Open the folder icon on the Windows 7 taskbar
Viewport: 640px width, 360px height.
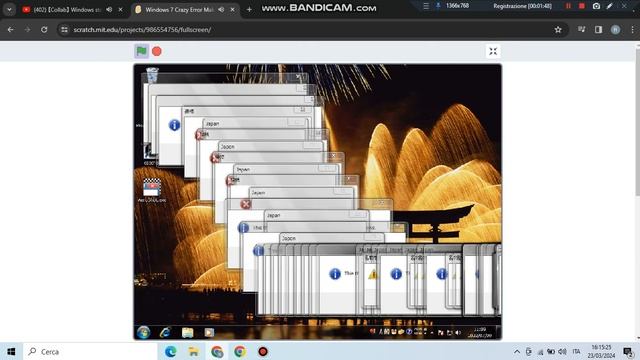[187, 333]
